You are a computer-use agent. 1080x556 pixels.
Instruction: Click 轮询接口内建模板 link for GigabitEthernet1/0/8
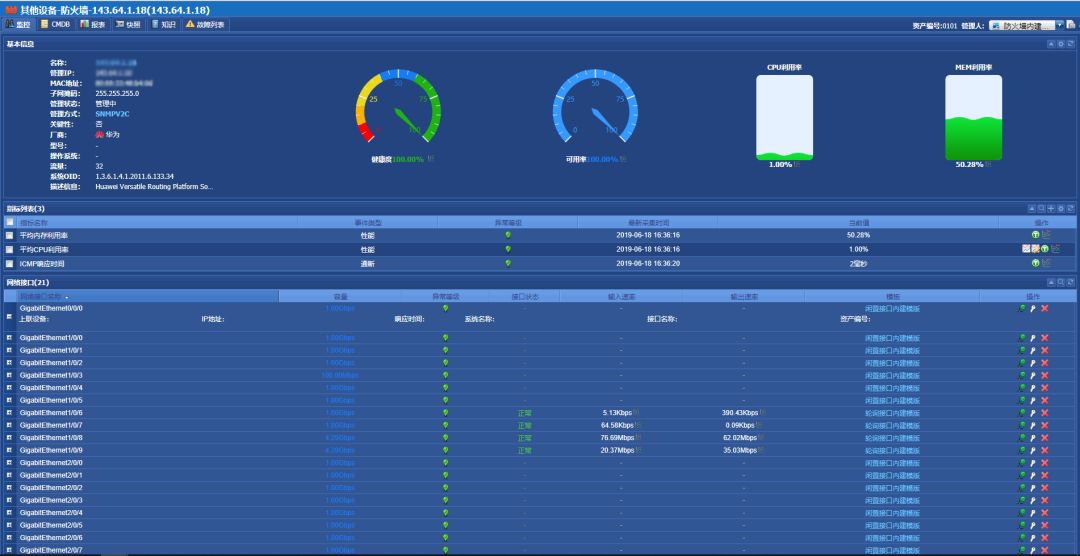(893, 437)
